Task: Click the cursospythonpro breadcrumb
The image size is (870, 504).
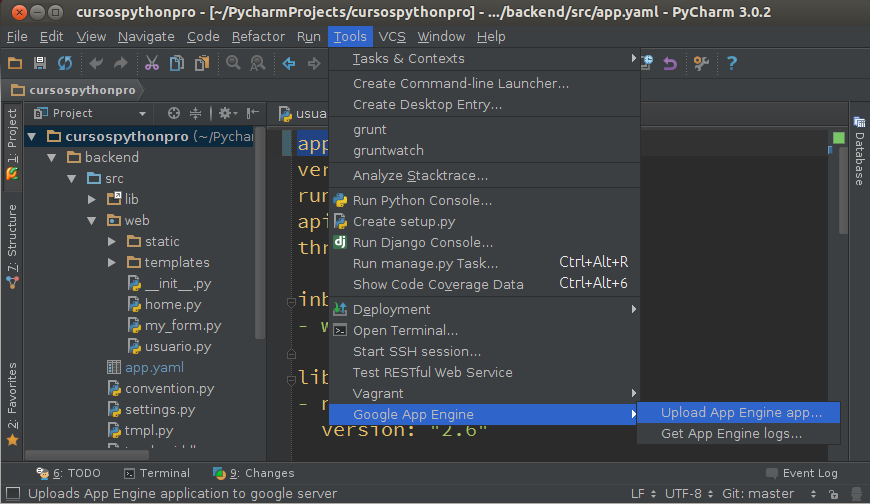Action: (x=74, y=90)
